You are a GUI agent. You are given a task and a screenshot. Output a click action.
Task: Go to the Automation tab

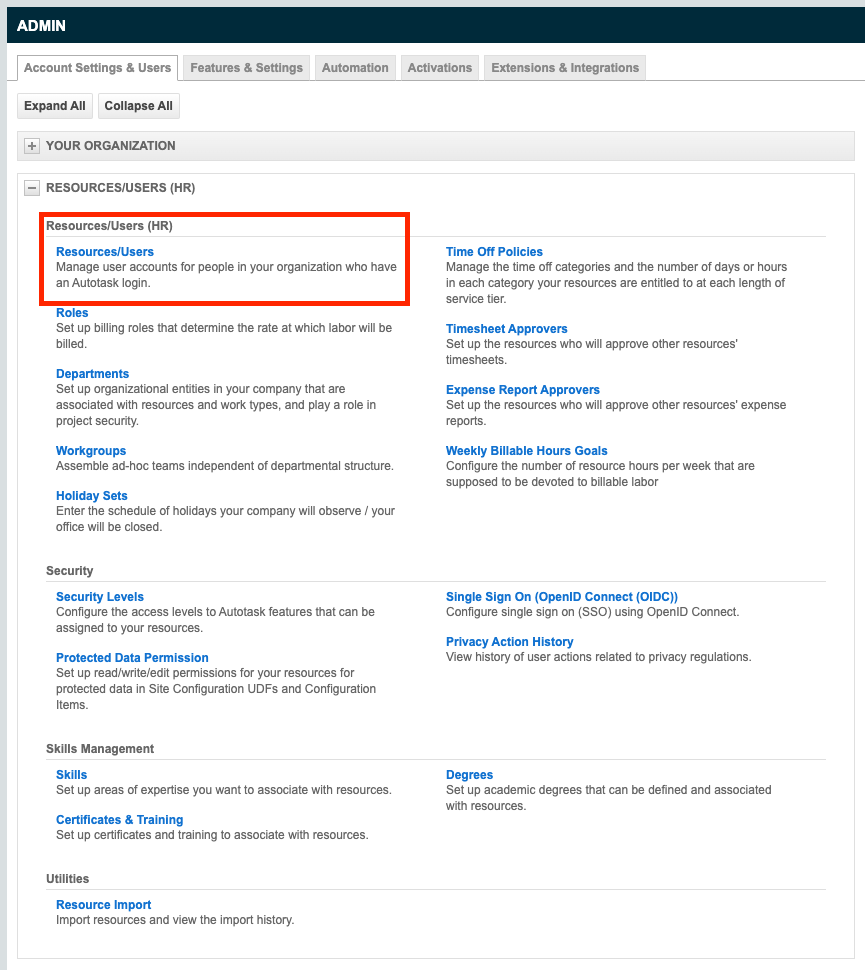tap(355, 68)
